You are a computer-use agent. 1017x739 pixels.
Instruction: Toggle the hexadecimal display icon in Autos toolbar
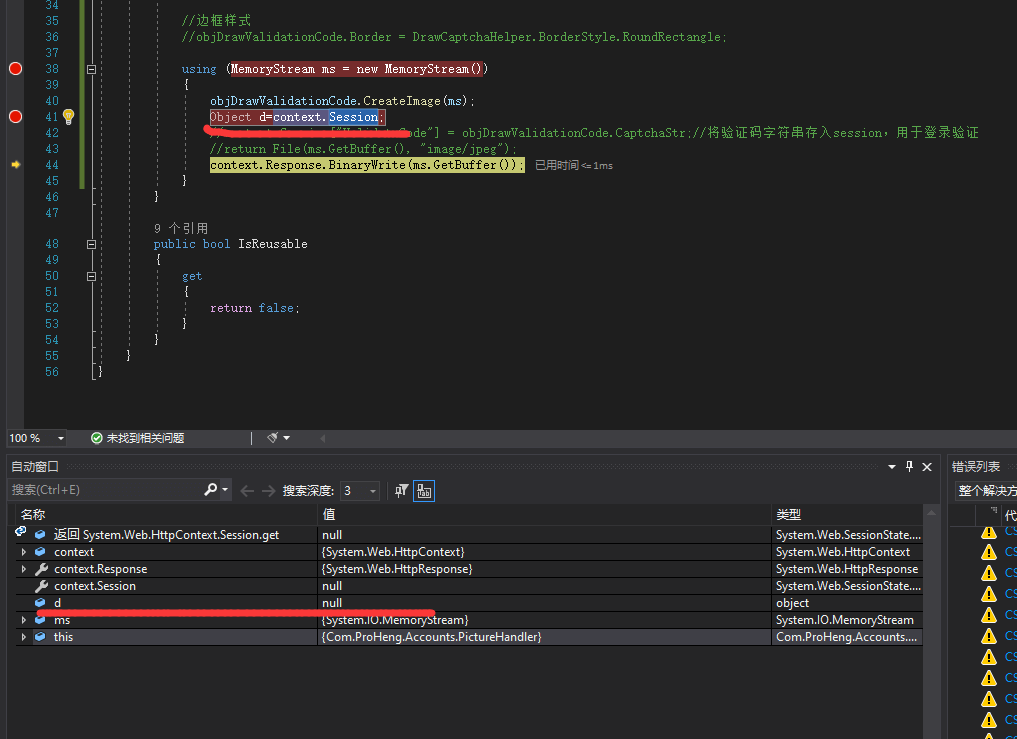pyautogui.click(x=424, y=491)
